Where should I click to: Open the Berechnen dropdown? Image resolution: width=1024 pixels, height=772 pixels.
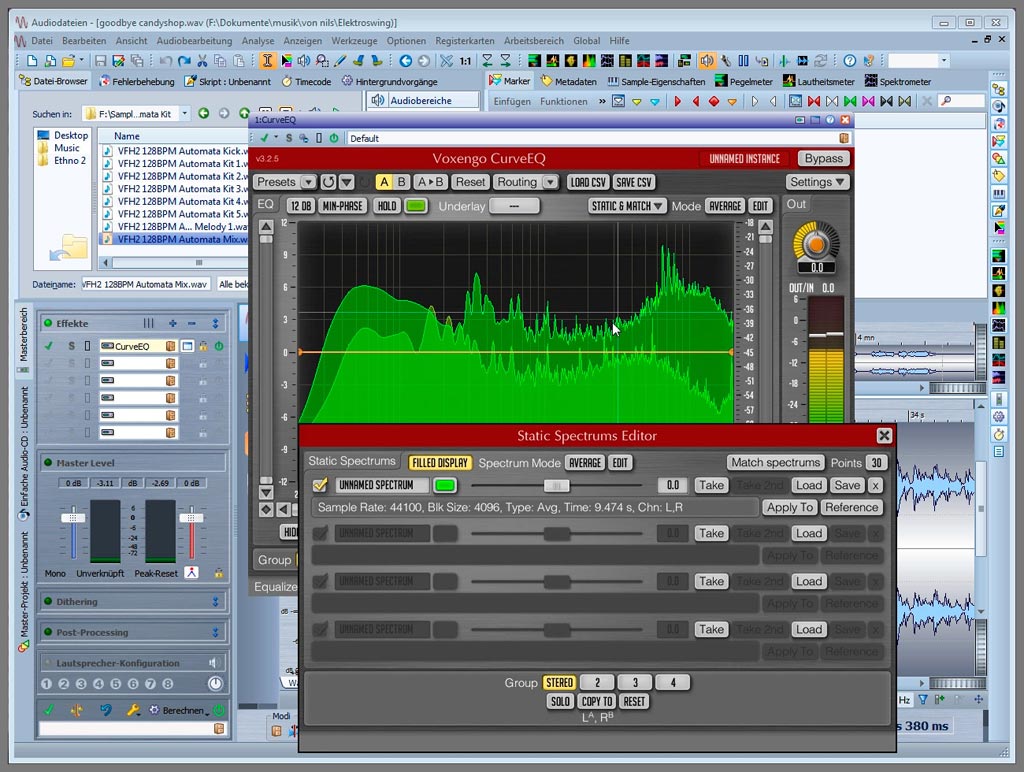[182, 710]
